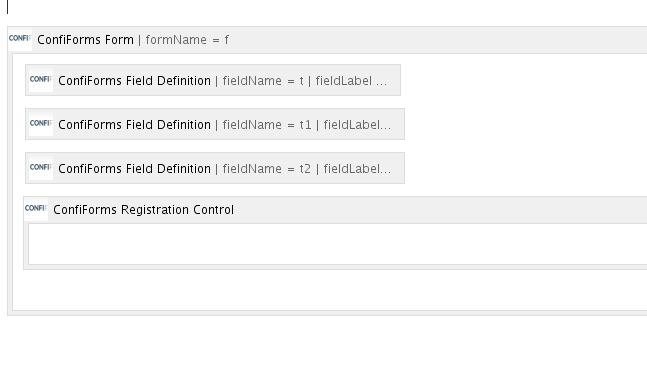Click the formName = f parameter text

[x=187, y=40]
